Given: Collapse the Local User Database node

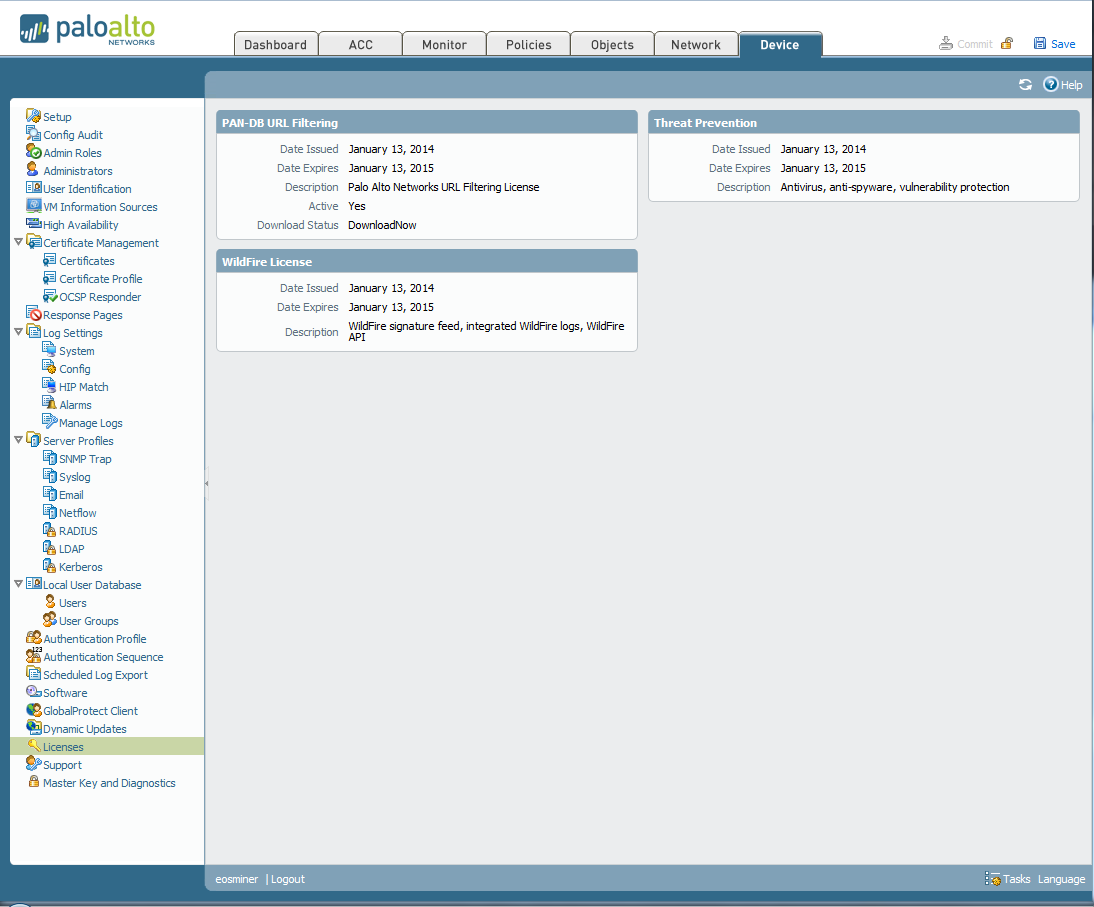Looking at the screenshot, I should tap(18, 585).
